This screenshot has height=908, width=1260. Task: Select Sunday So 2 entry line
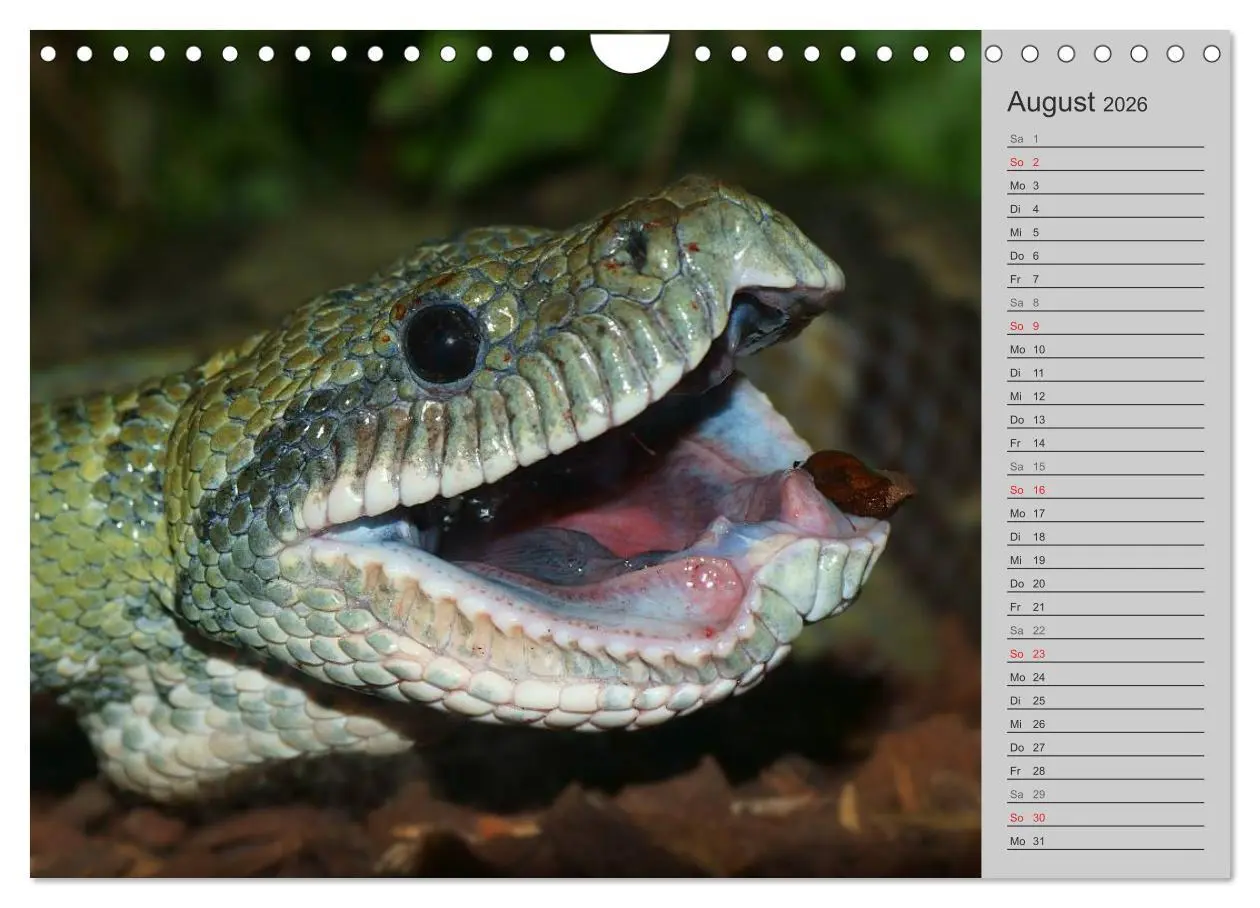click(1106, 162)
